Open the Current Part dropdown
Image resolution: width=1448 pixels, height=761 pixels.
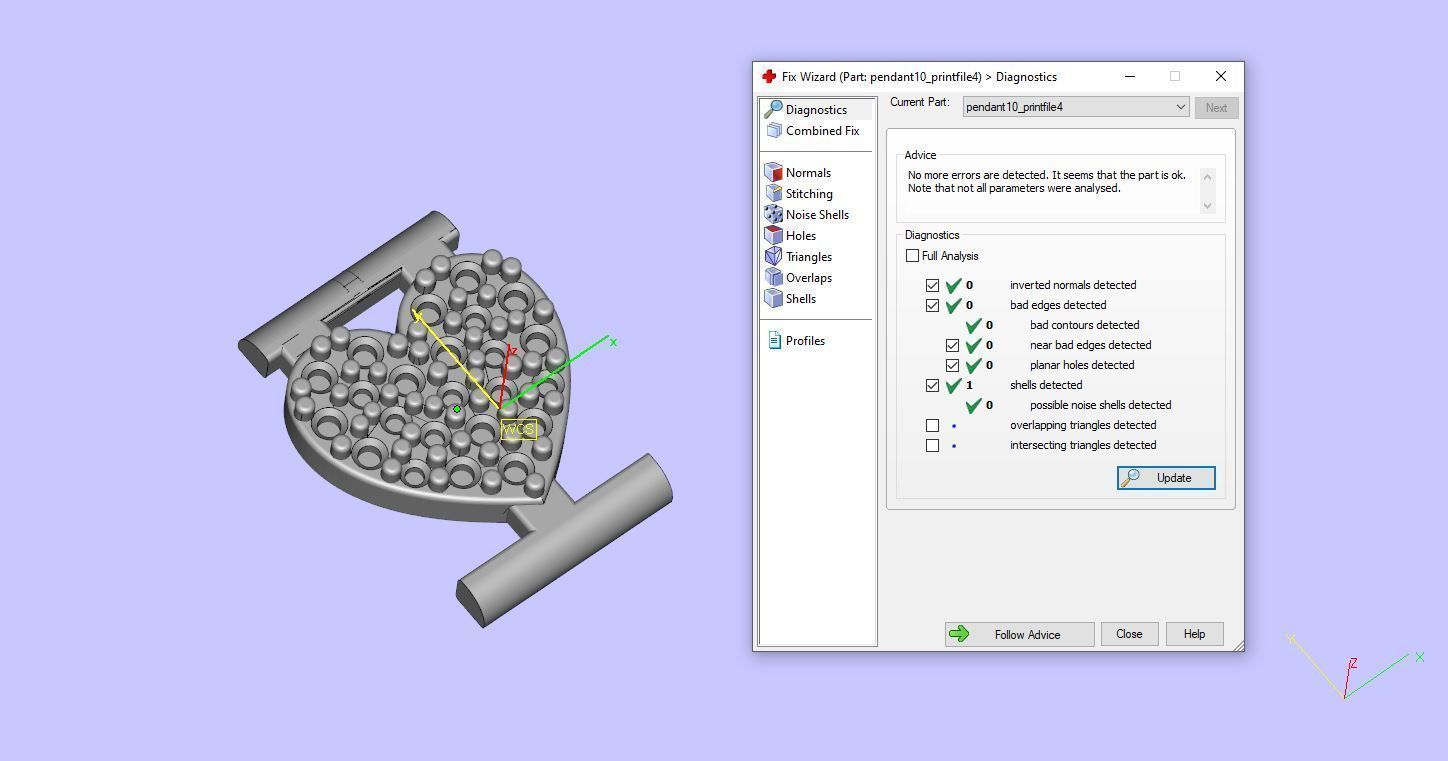coord(1076,107)
